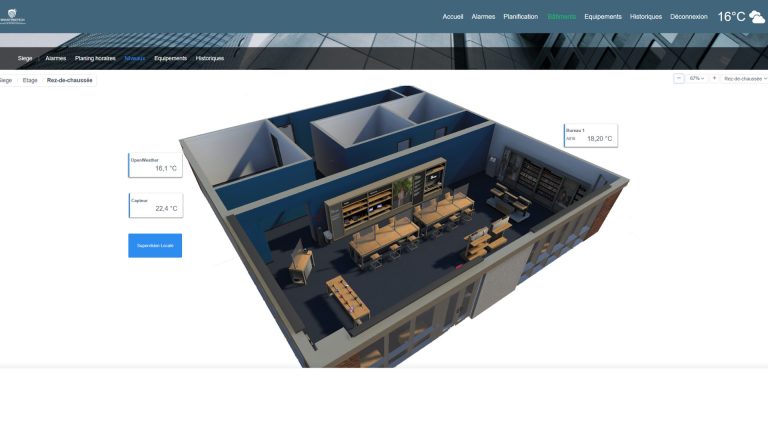Select the OpenWeather temperature card
Screen dimensions: 768x432
pos(155,165)
